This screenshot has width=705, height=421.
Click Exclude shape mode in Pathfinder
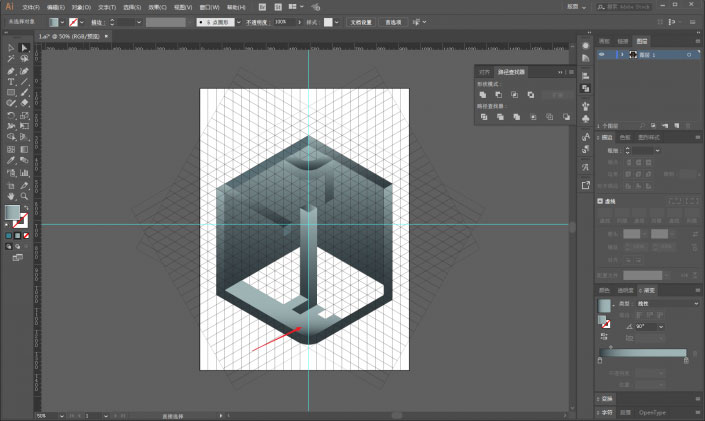pyautogui.click(x=531, y=94)
